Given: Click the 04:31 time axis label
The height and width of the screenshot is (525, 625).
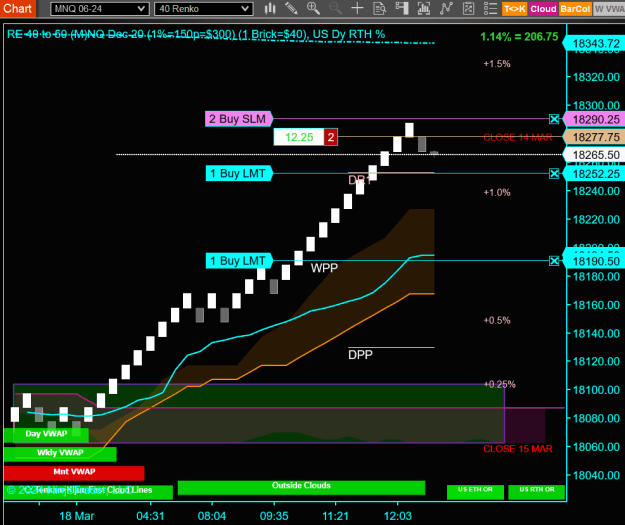Looking at the screenshot, I should 150,516.
